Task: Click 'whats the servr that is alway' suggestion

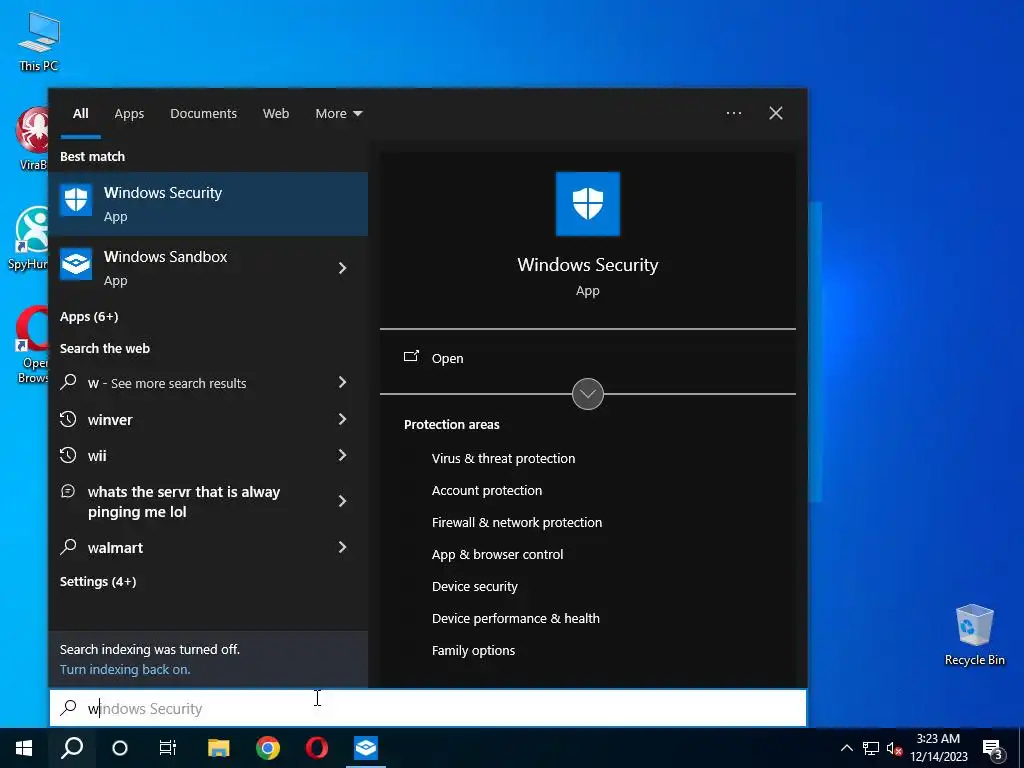Action: [x=184, y=502]
